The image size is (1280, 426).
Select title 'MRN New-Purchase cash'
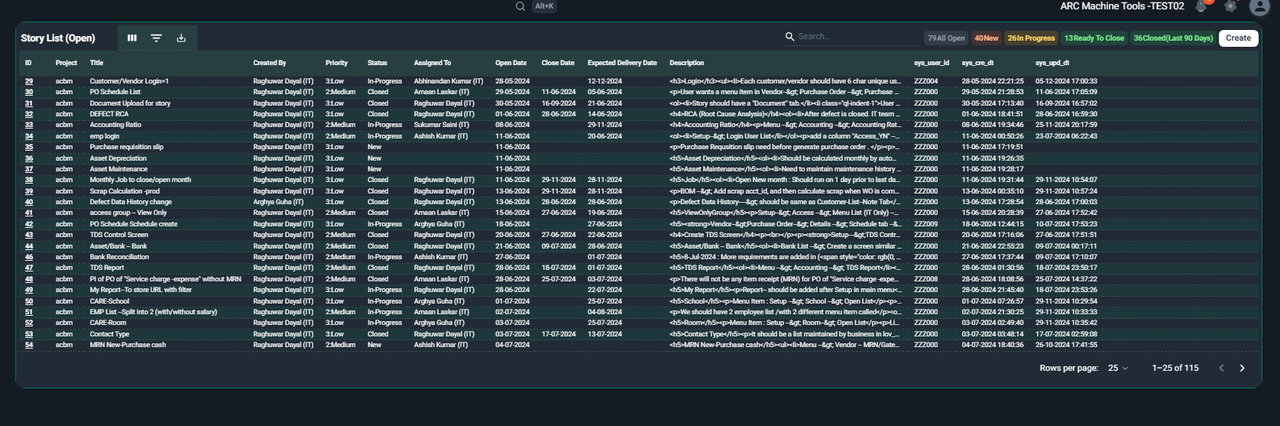pos(129,345)
